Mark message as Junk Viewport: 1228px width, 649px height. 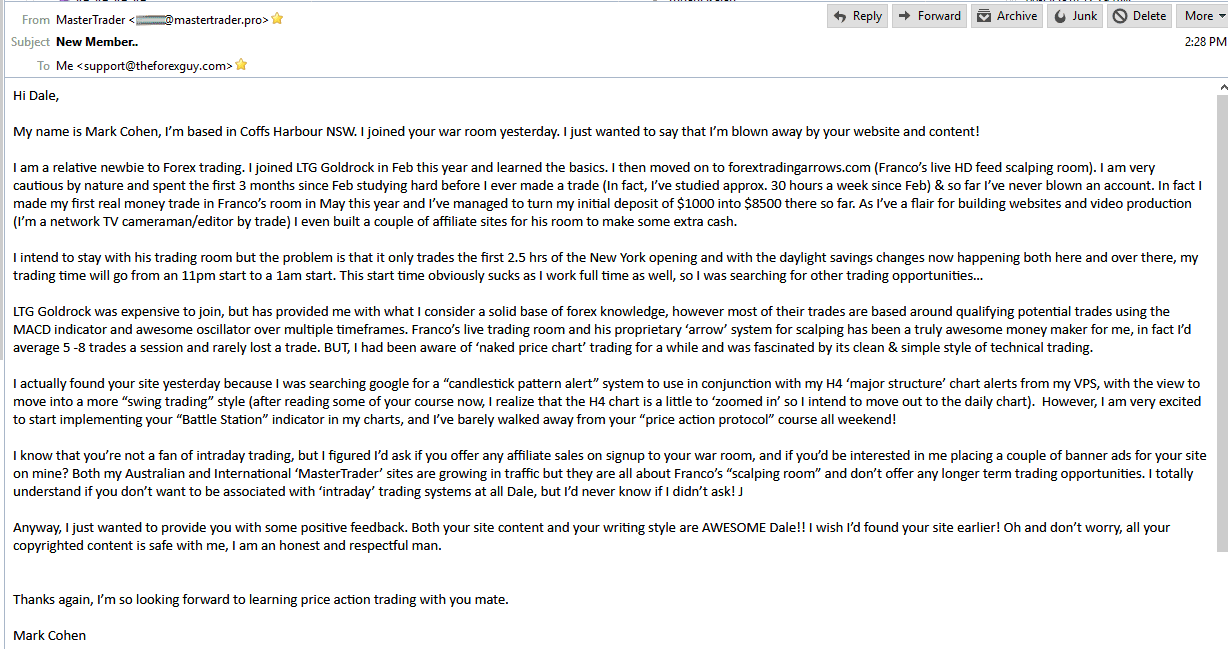point(1076,16)
